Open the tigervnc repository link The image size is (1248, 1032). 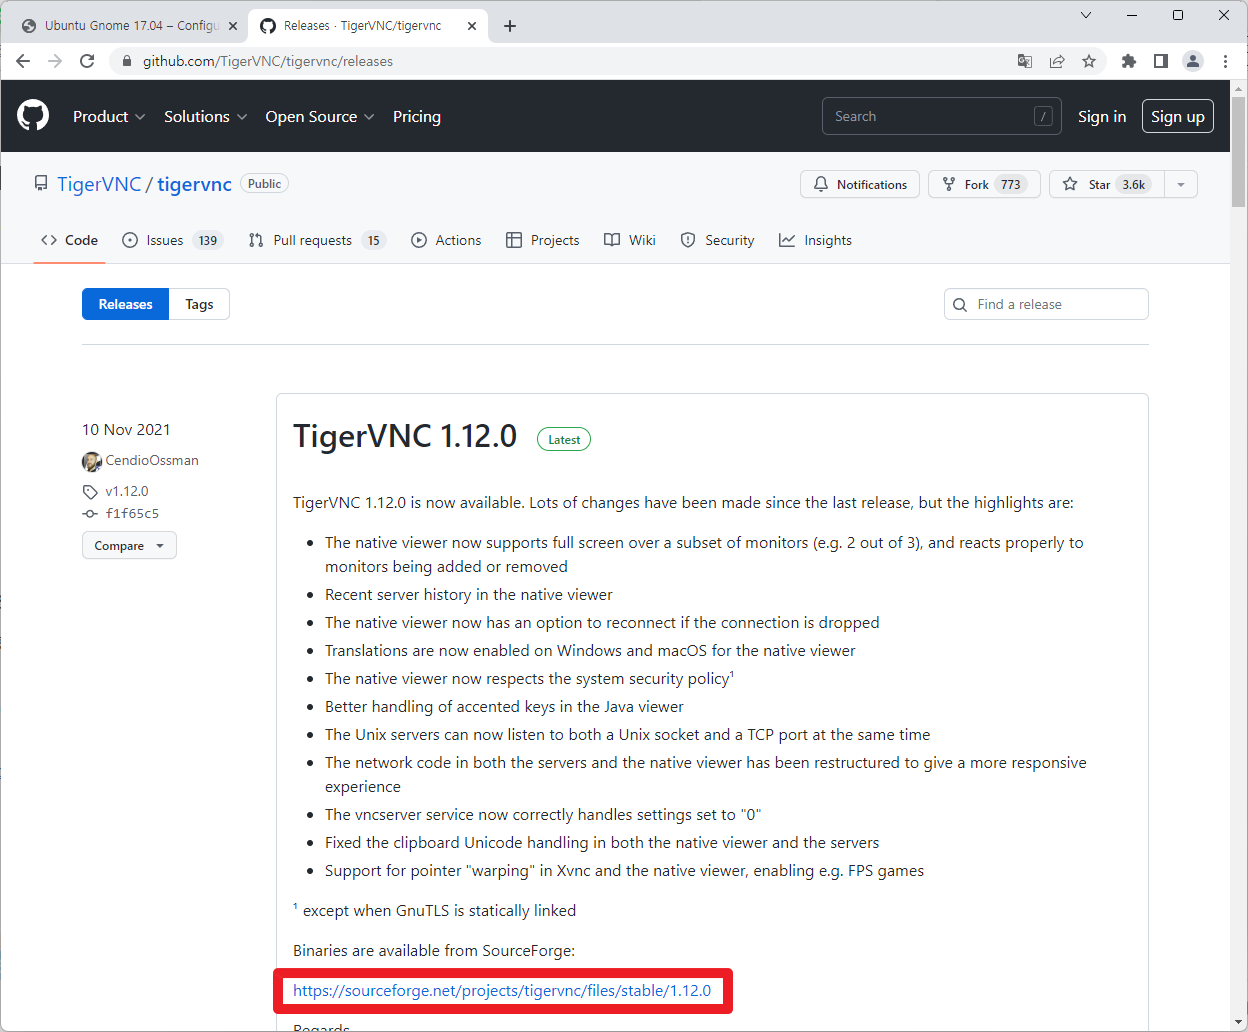[194, 184]
